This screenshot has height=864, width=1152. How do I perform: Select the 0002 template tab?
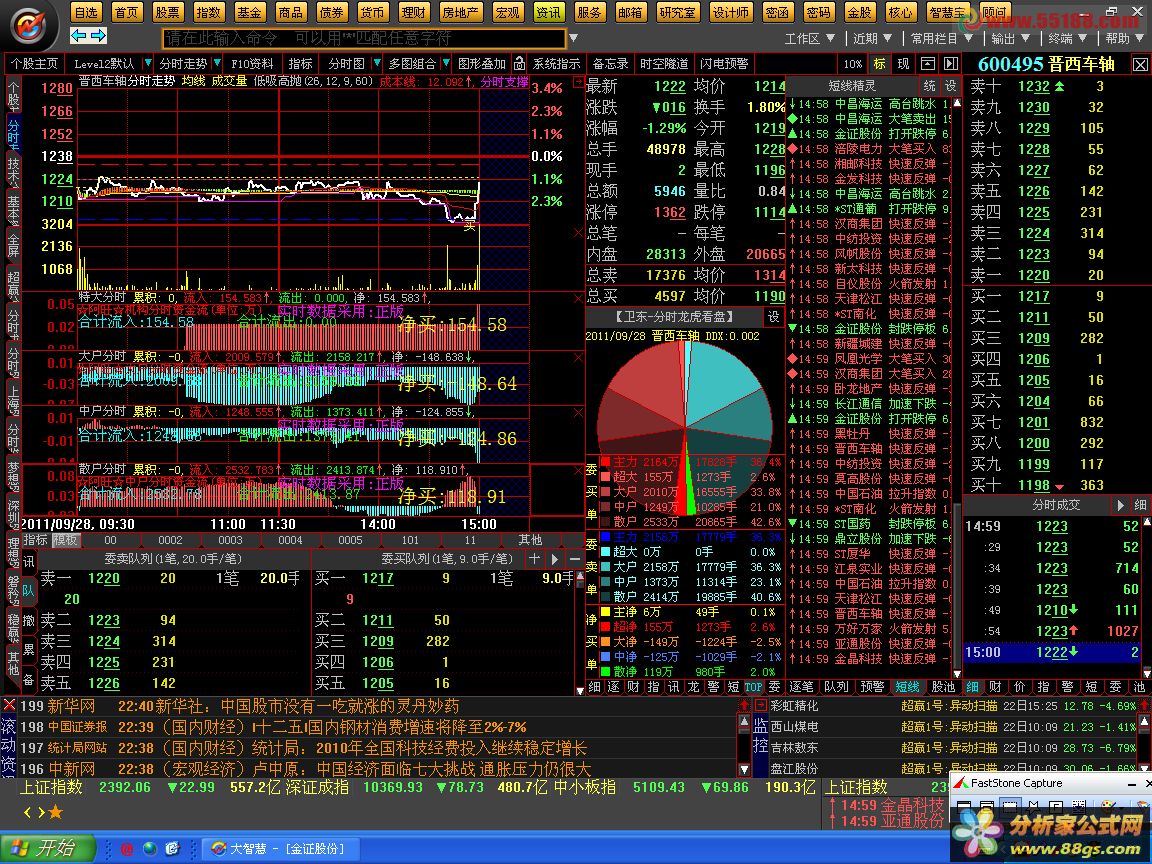tap(170, 540)
